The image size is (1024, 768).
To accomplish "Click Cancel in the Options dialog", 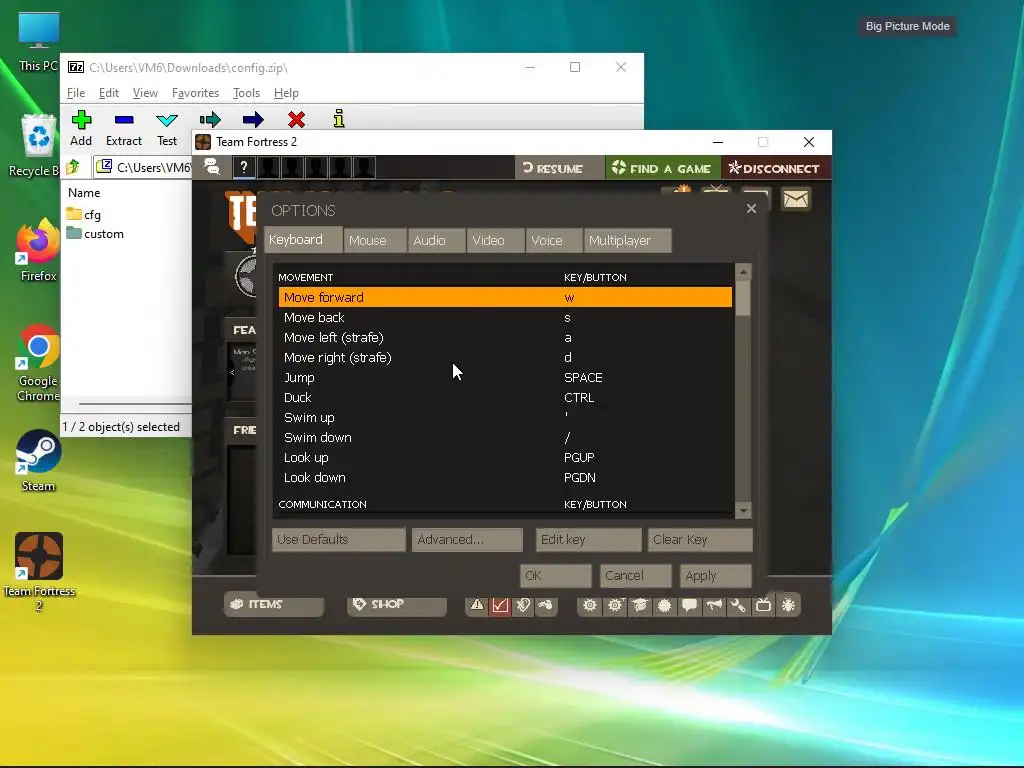I will pyautogui.click(x=635, y=576).
